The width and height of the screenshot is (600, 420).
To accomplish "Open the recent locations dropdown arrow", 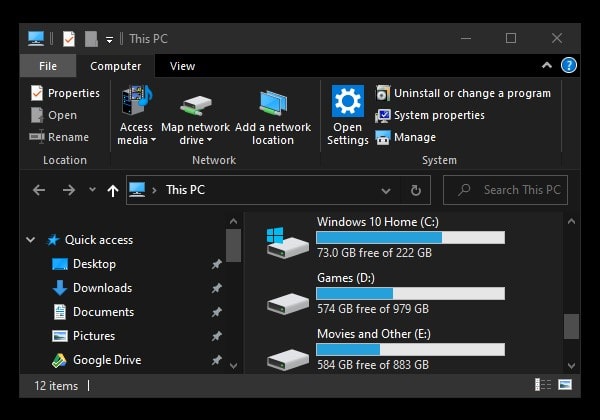I will [x=92, y=190].
